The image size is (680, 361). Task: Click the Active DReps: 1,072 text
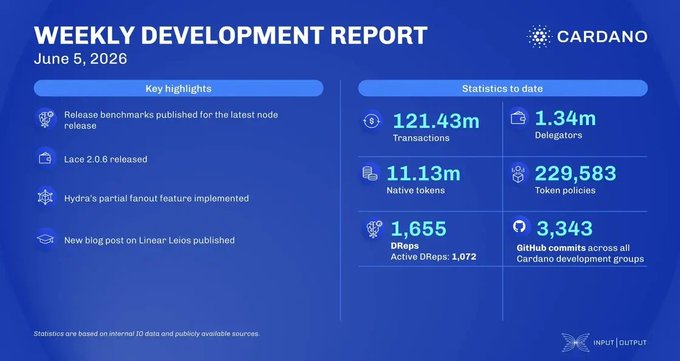click(434, 257)
